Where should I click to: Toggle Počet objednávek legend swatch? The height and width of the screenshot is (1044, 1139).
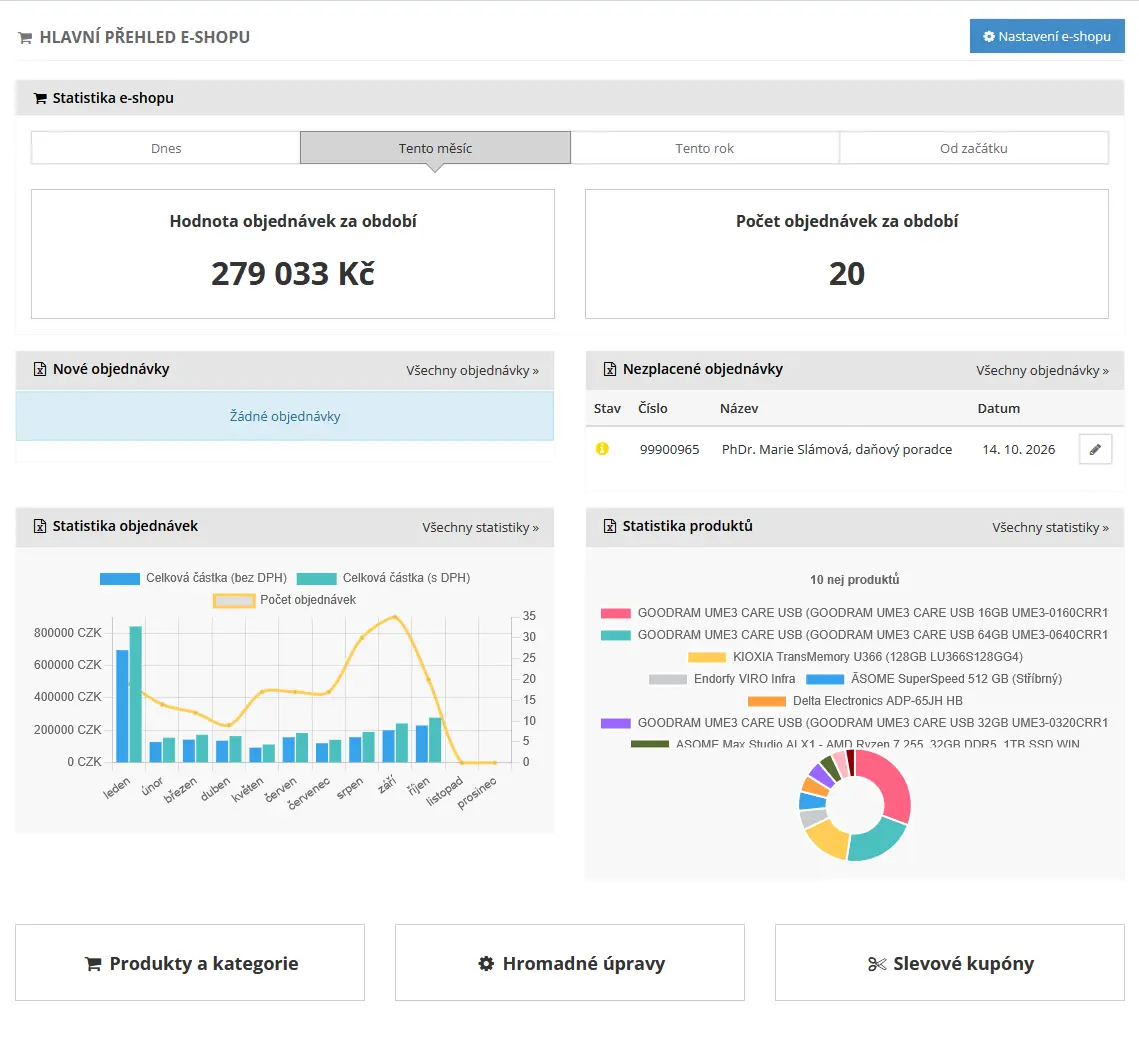click(234, 601)
